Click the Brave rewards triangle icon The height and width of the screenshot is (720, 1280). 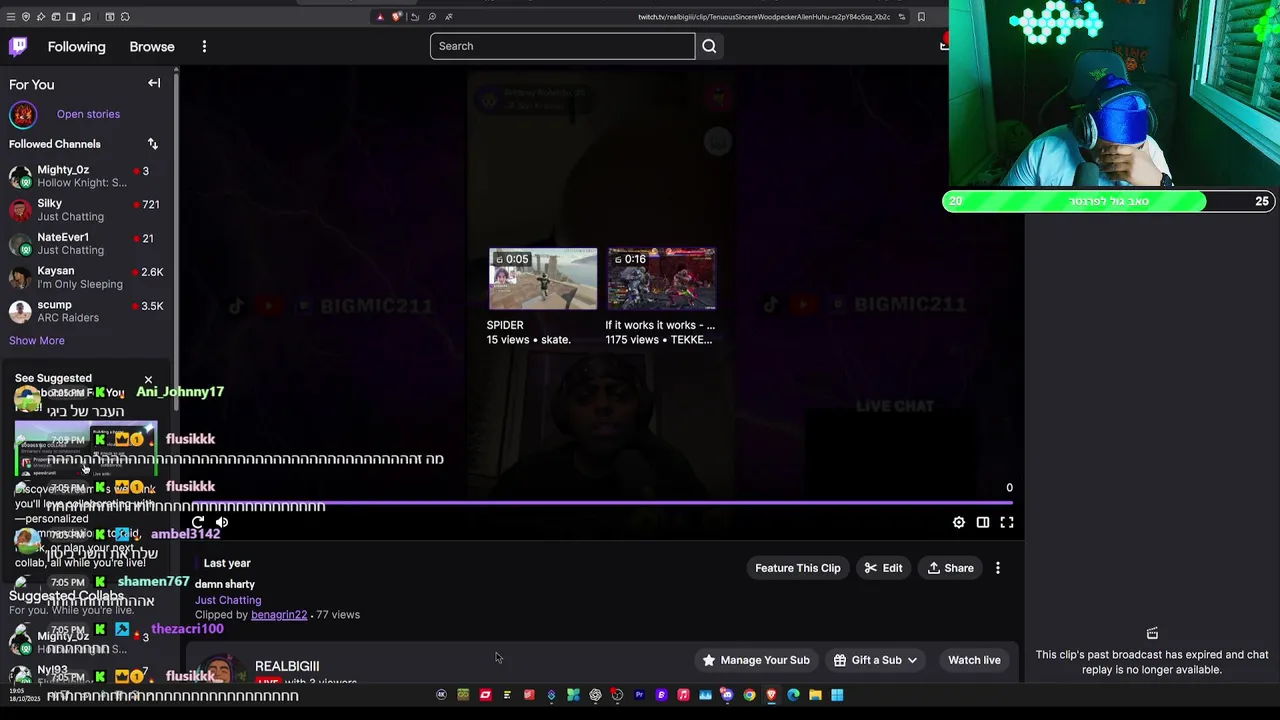pos(380,17)
